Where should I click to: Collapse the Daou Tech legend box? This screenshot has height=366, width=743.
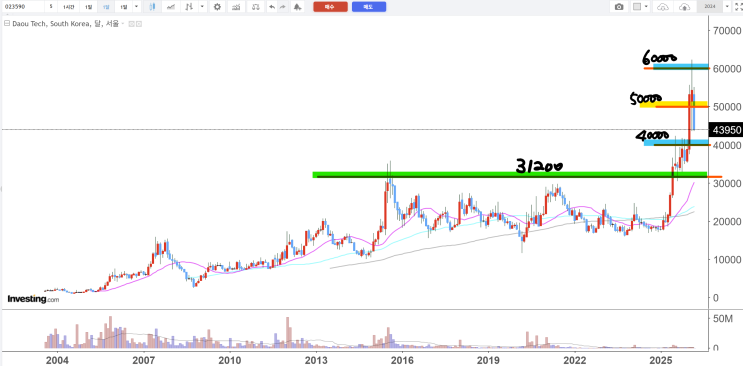[7, 23]
